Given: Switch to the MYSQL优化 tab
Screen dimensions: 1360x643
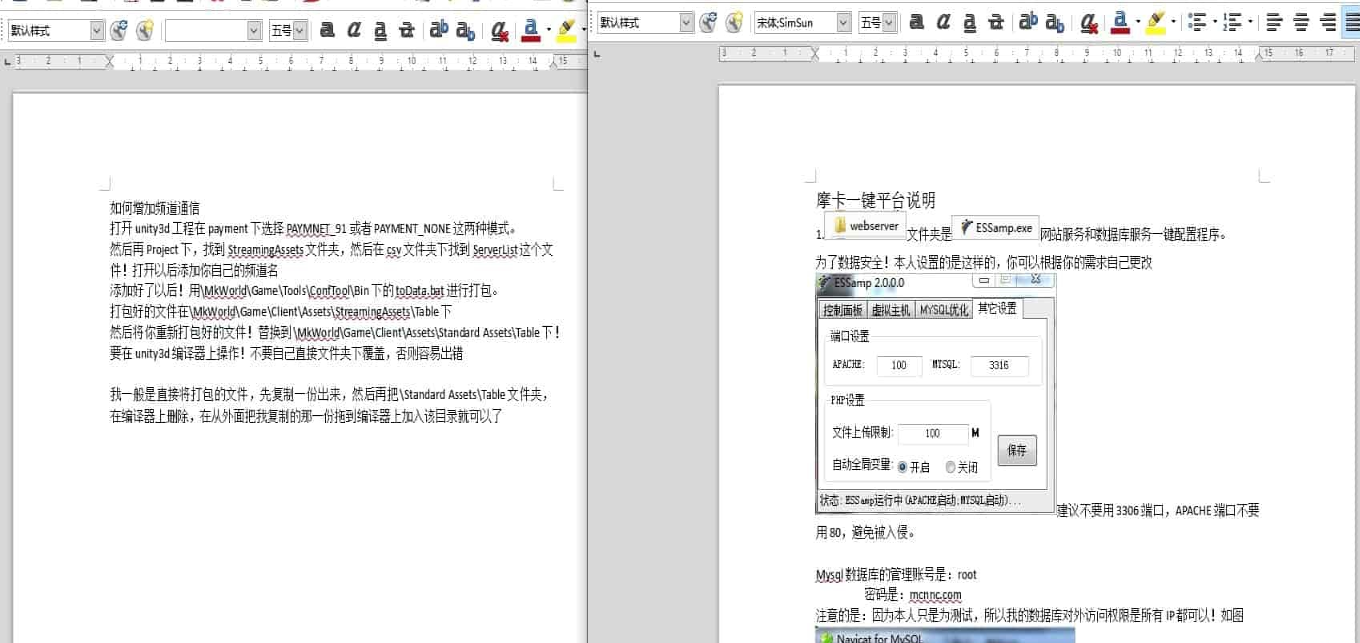Looking at the screenshot, I should click(x=943, y=310).
